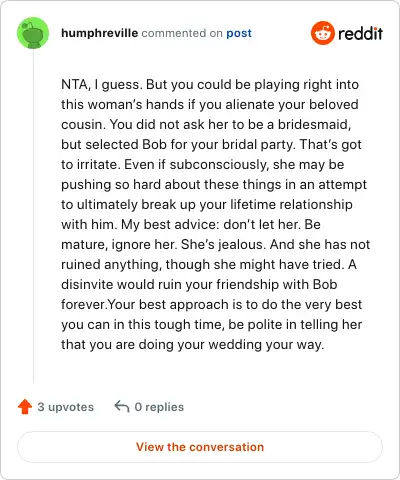The height and width of the screenshot is (480, 400).
Task: Click the line "but selected Bob for your bridal party"
Action: [211, 145]
